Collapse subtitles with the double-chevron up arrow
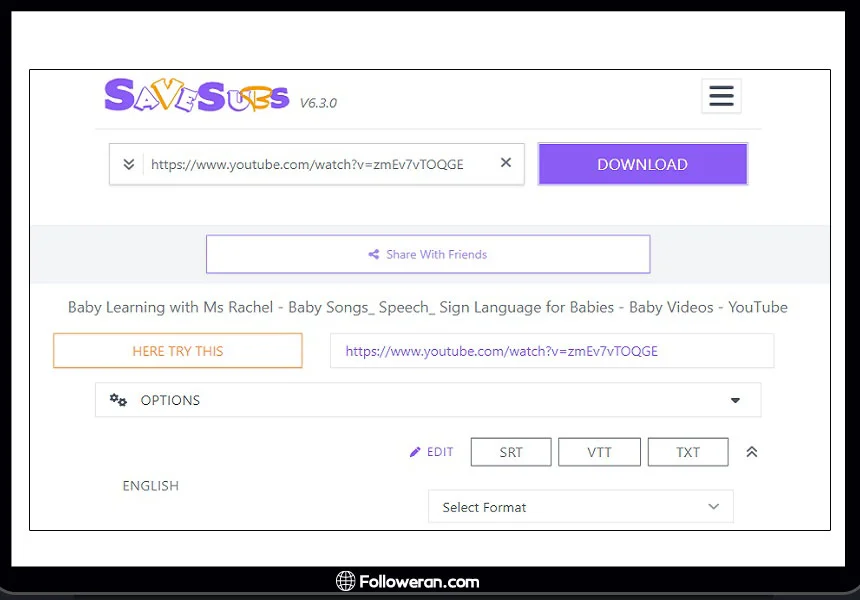Screen dimensions: 860x600 tap(752, 452)
